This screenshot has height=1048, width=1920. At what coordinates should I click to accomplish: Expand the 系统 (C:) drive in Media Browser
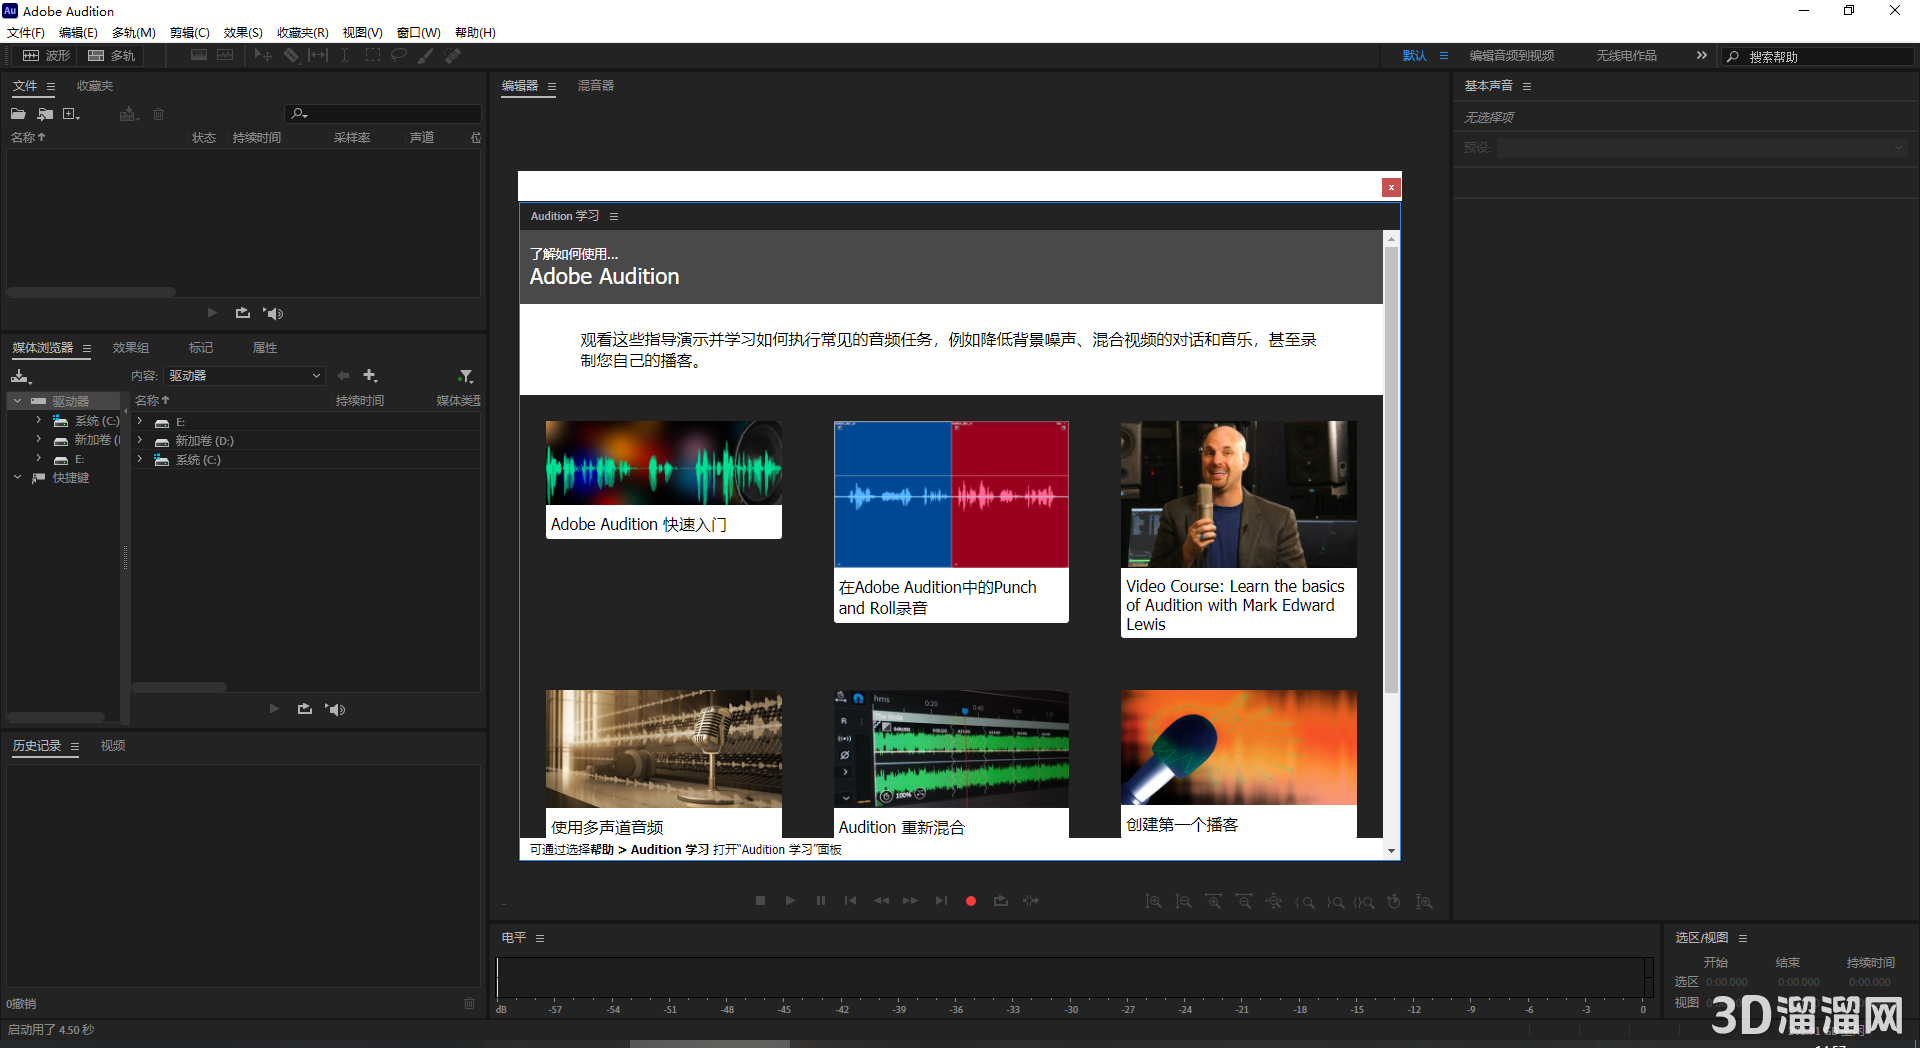38,420
